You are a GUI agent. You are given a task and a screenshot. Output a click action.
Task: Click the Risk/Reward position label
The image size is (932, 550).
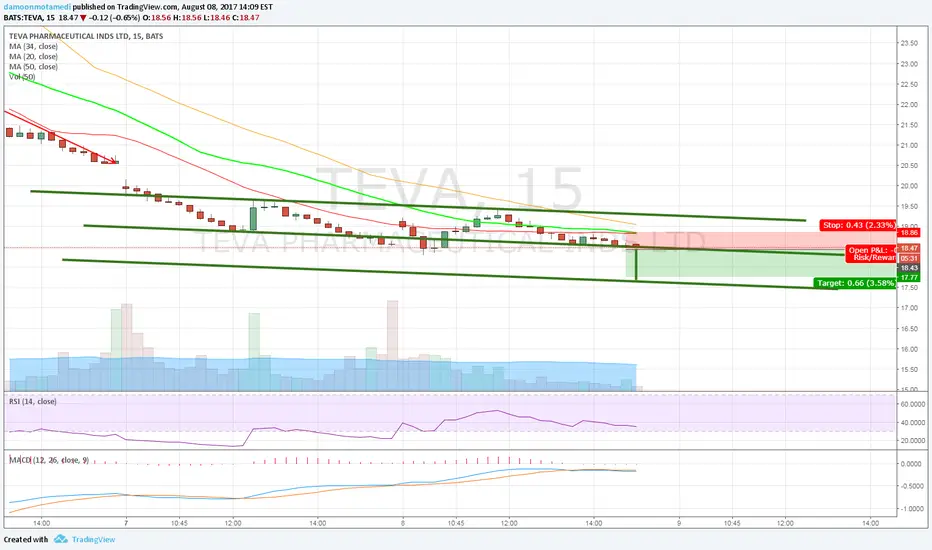(874, 257)
